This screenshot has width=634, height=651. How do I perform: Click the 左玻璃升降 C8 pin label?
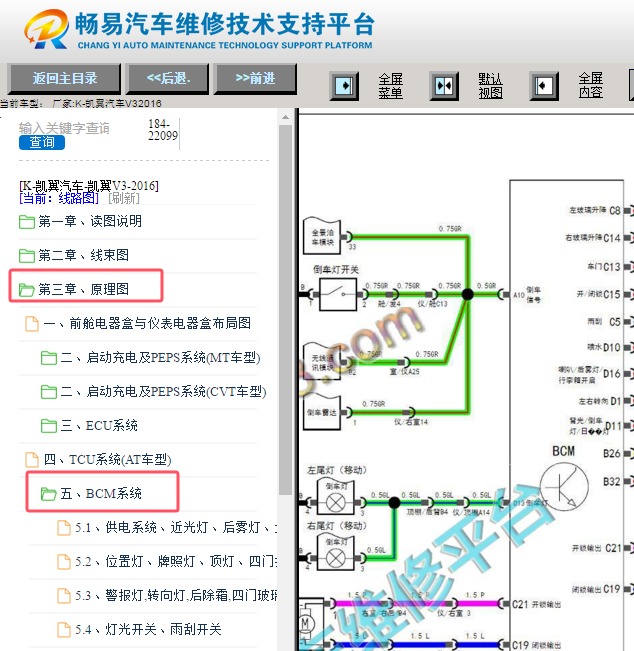[595, 211]
